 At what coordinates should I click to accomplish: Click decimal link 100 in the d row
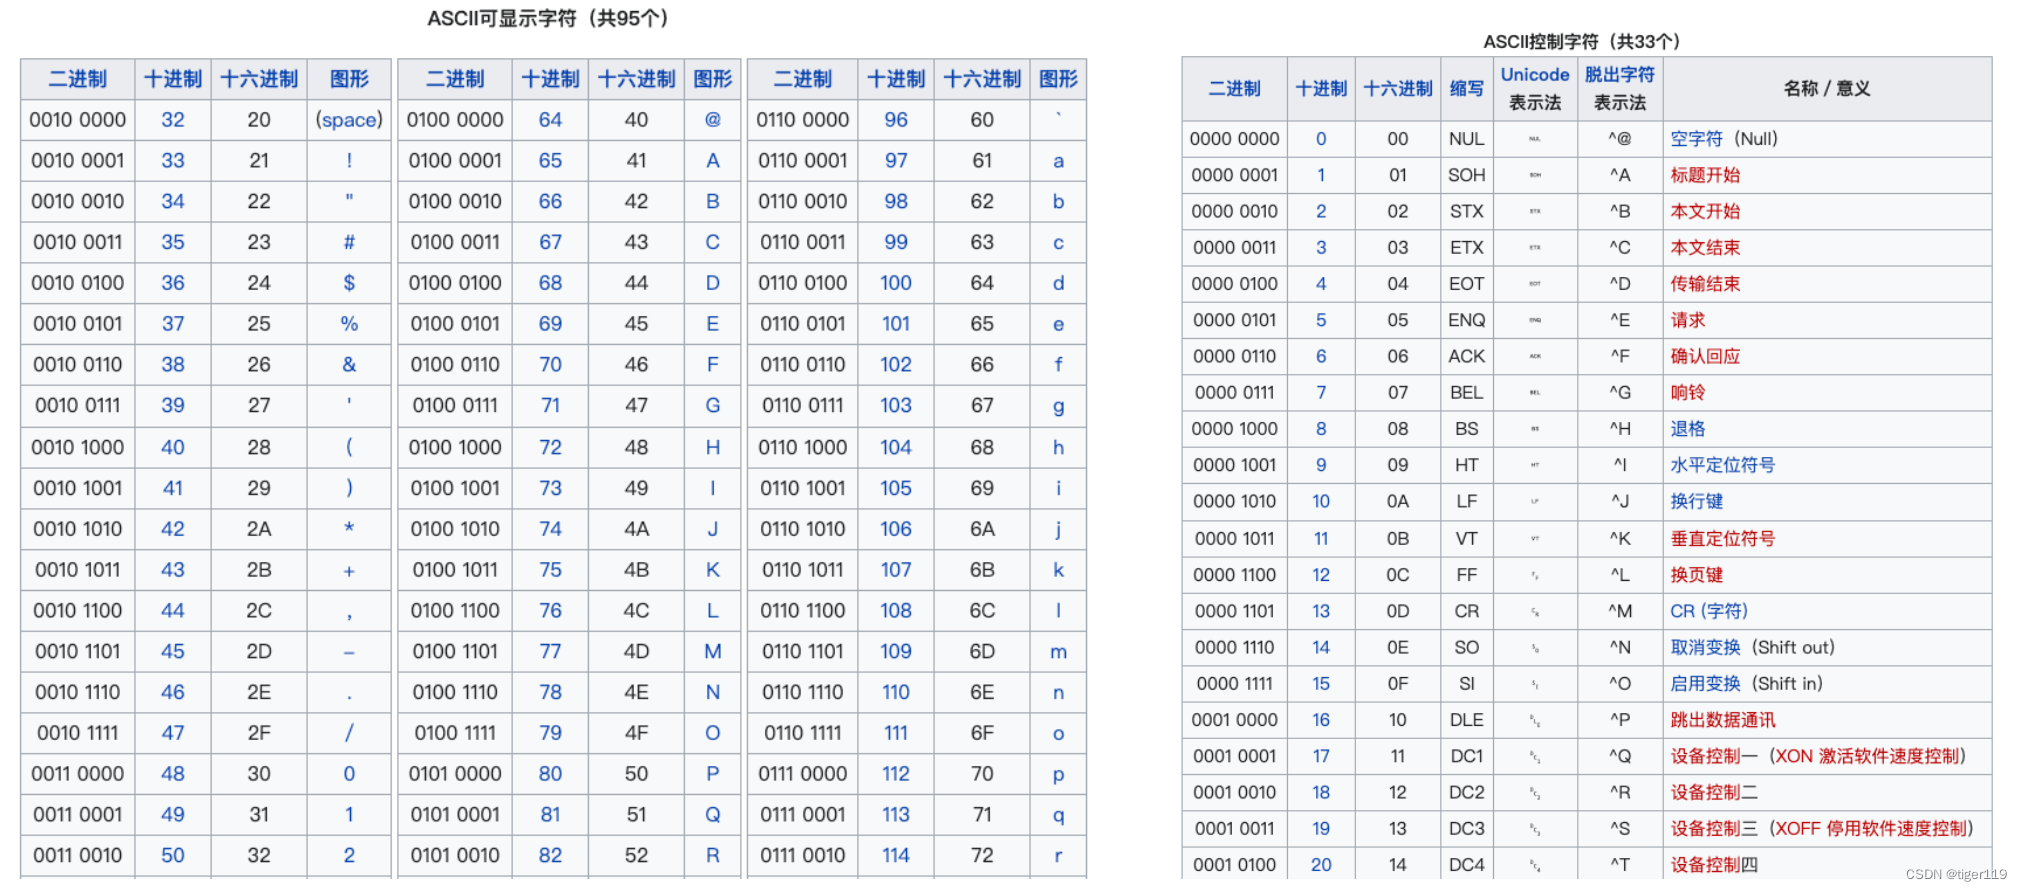point(896,283)
